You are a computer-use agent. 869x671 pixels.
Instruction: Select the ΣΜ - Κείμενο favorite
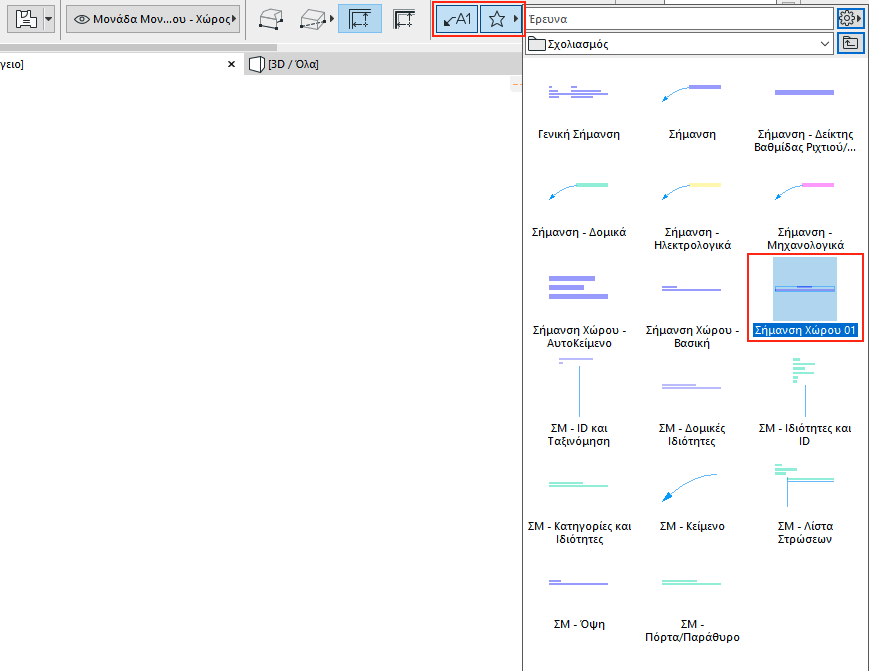pyautogui.click(x=692, y=501)
